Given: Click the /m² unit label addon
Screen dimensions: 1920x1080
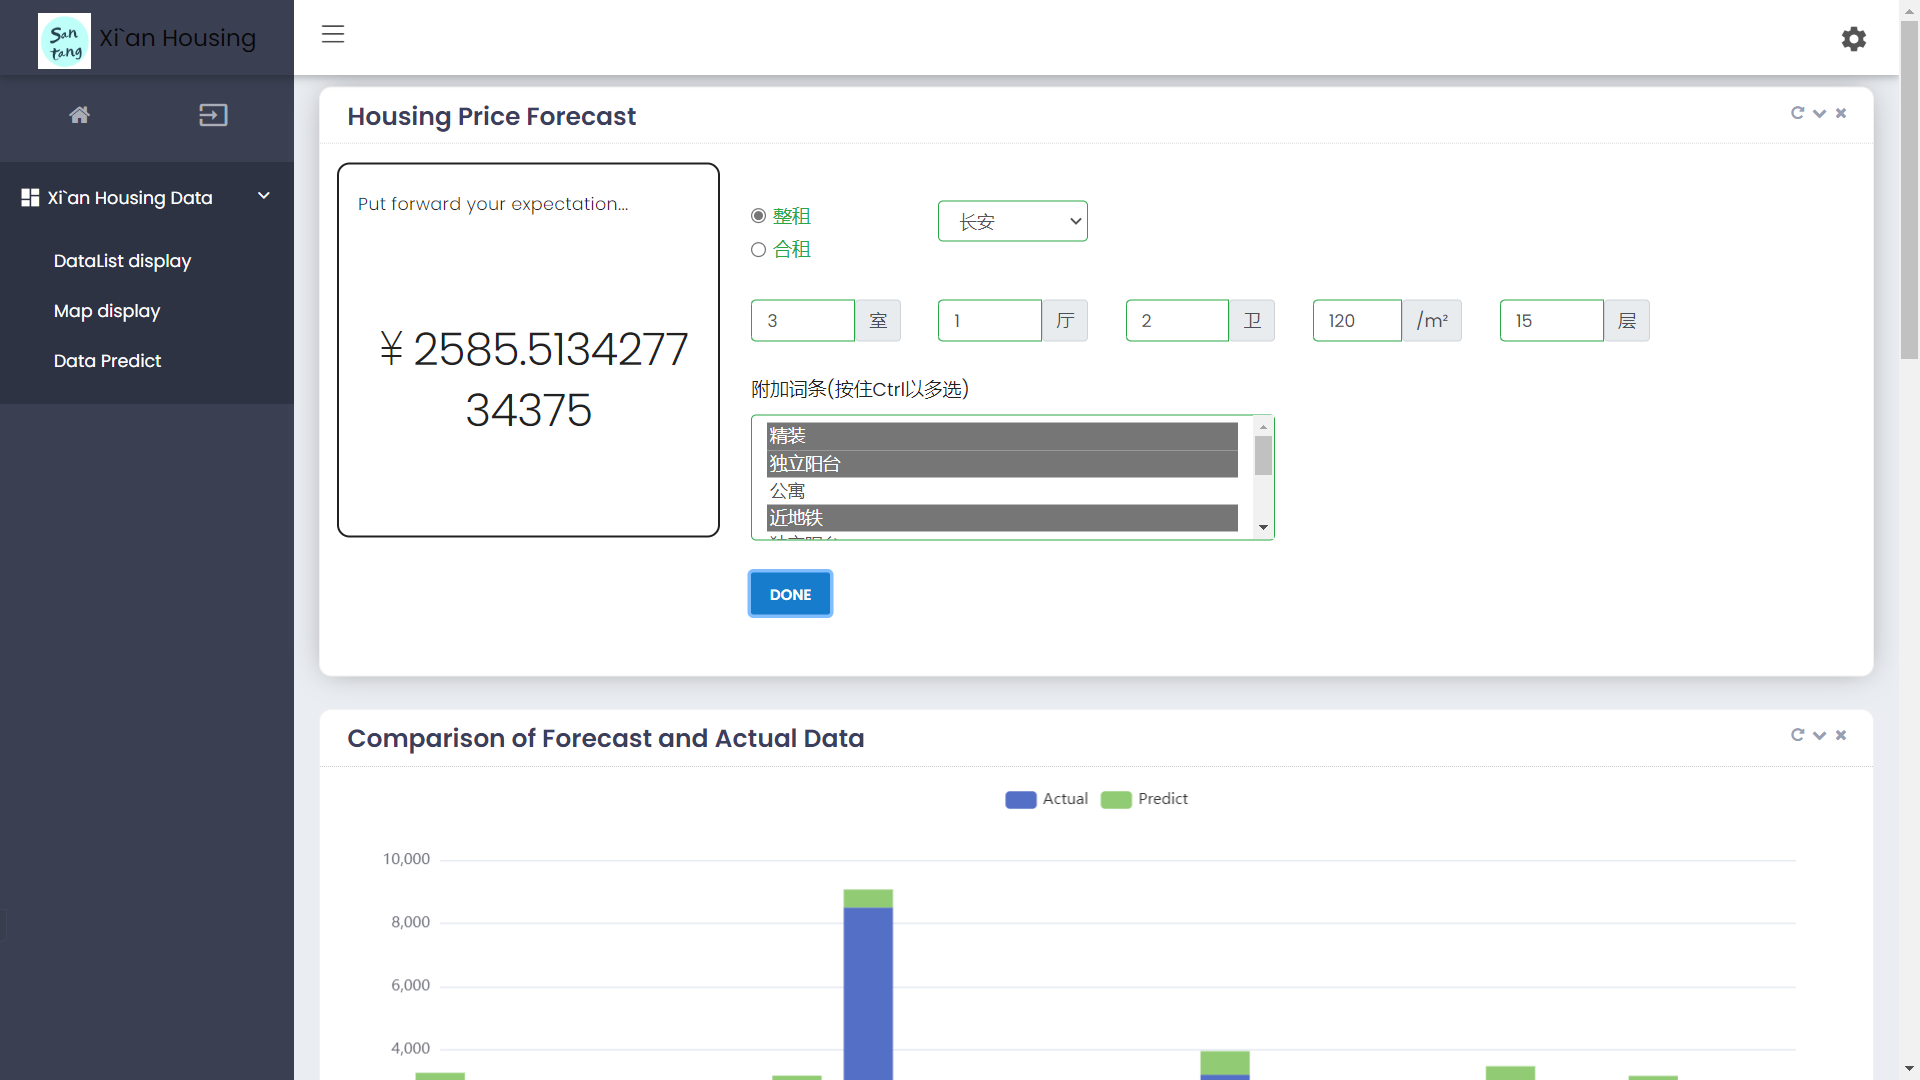Looking at the screenshot, I should pos(1432,321).
